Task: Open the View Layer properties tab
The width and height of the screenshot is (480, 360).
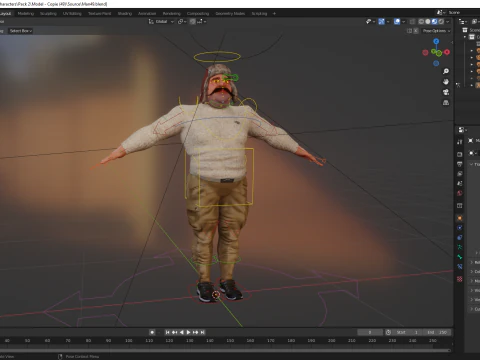Action: tap(460, 174)
